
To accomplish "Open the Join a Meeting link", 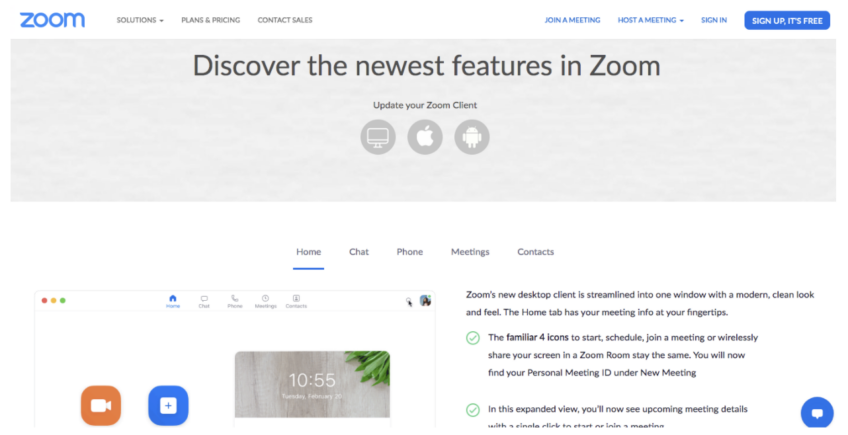I will (573, 20).
